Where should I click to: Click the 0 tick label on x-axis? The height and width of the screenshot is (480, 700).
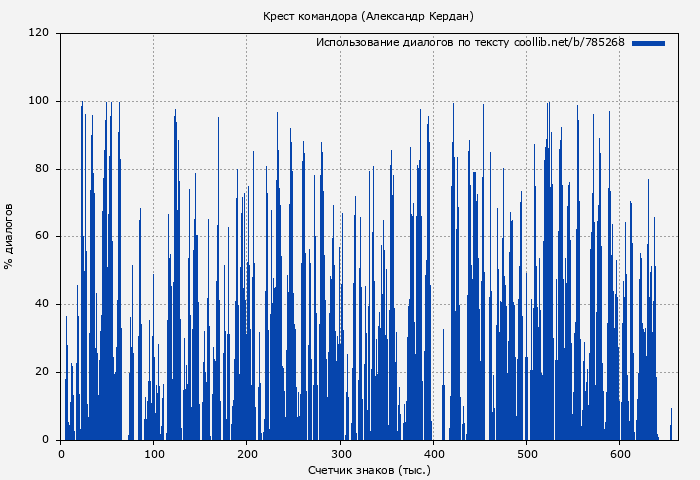click(x=61, y=453)
